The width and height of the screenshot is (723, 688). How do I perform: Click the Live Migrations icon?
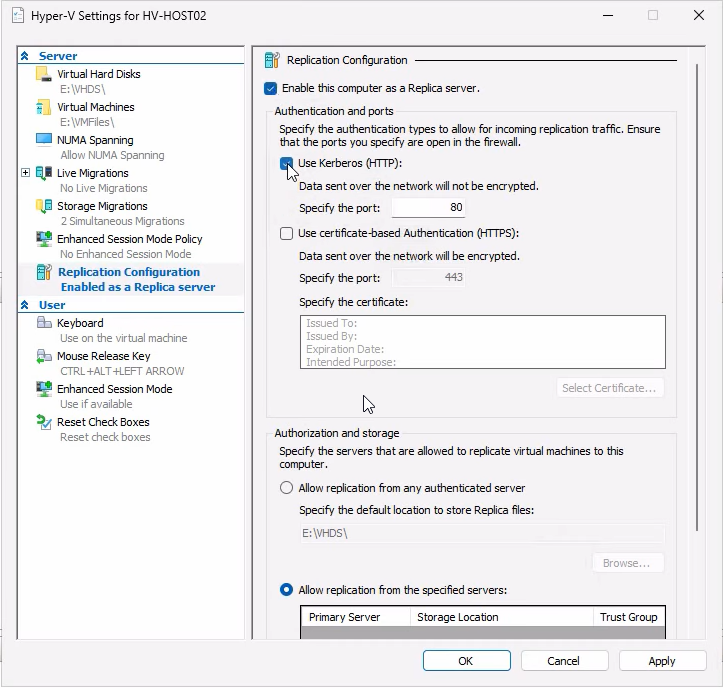coord(44,173)
